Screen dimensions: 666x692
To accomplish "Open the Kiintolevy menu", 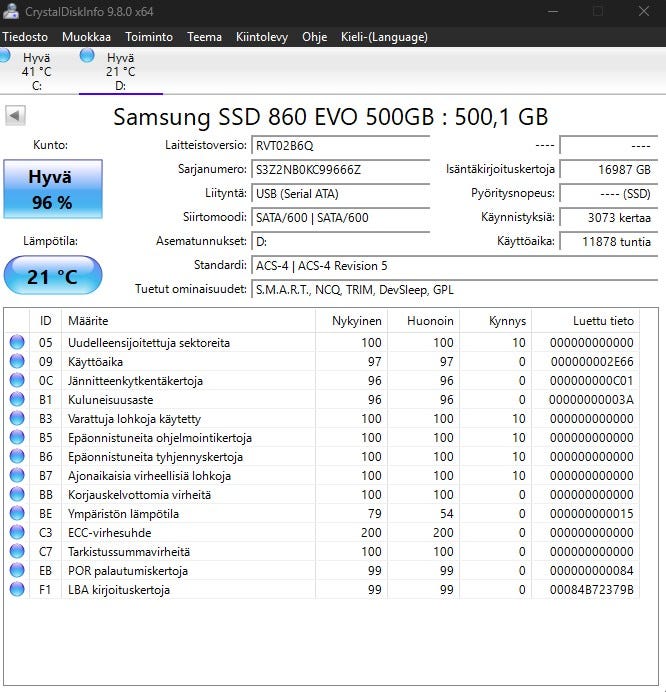I will point(262,37).
